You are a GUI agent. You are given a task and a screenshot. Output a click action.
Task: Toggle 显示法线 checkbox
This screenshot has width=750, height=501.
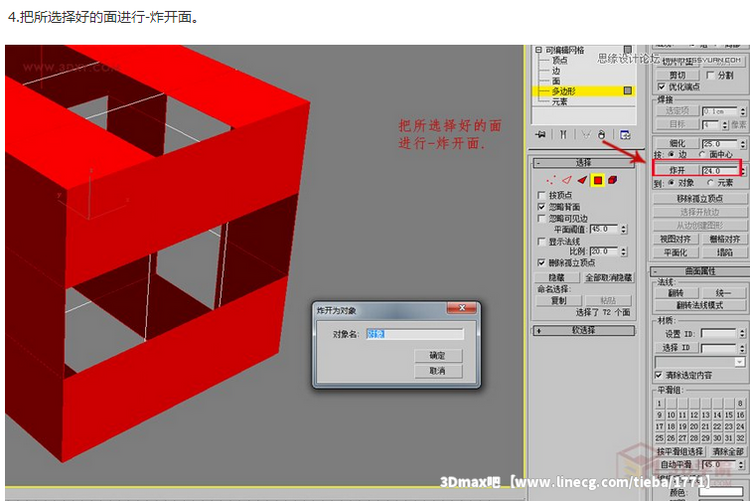[x=541, y=241]
